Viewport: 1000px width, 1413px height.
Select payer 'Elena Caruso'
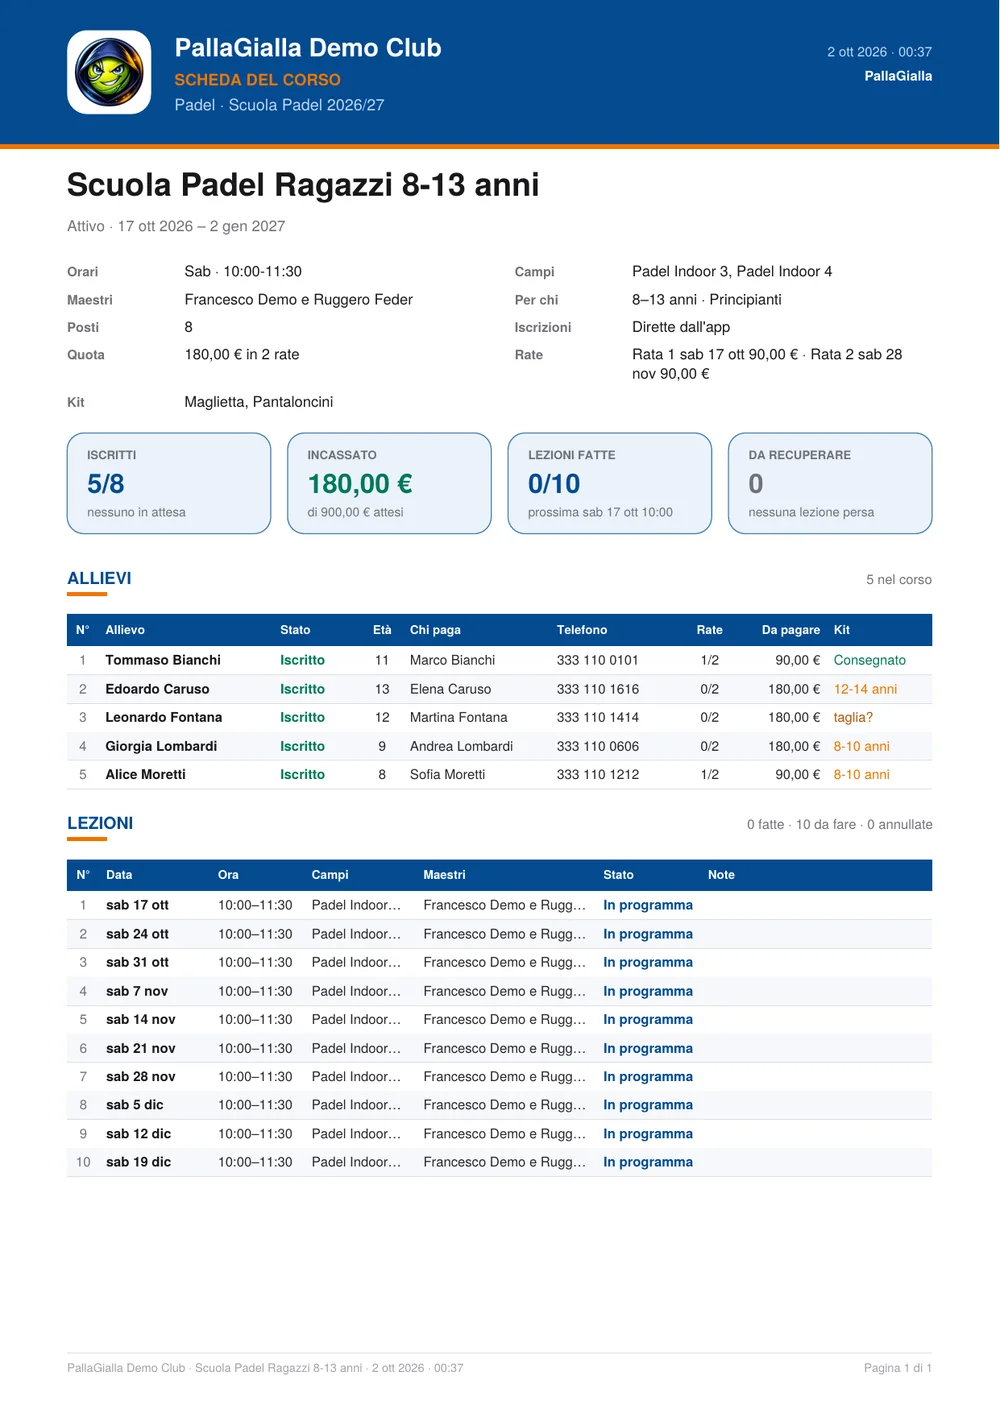[x=450, y=689]
